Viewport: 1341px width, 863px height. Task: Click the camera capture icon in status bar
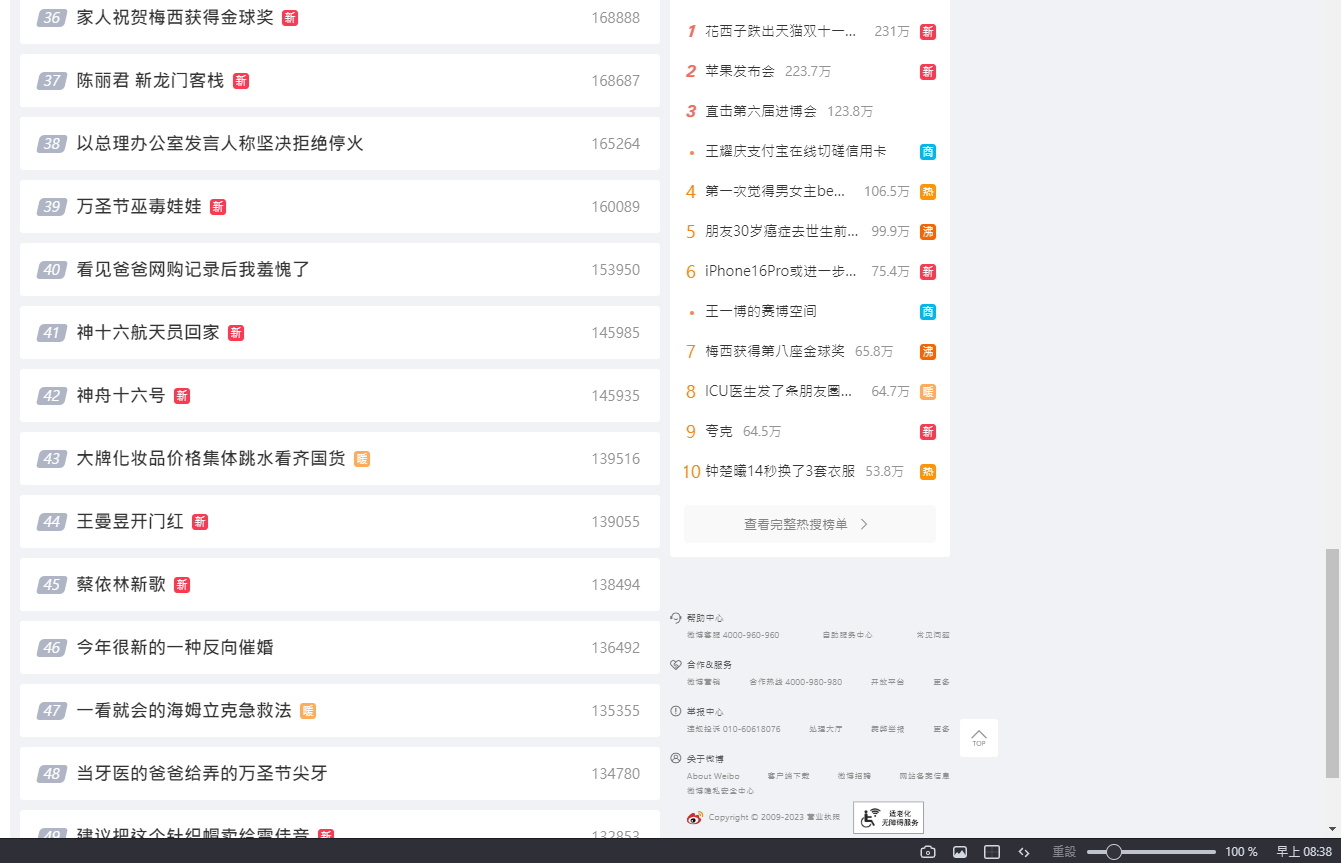(928, 852)
